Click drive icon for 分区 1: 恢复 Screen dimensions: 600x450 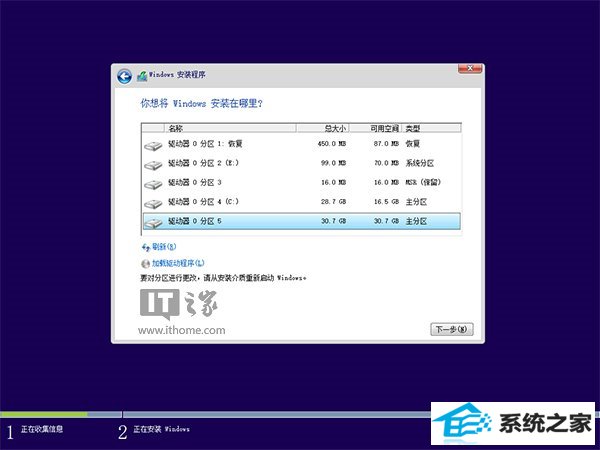click(x=153, y=146)
